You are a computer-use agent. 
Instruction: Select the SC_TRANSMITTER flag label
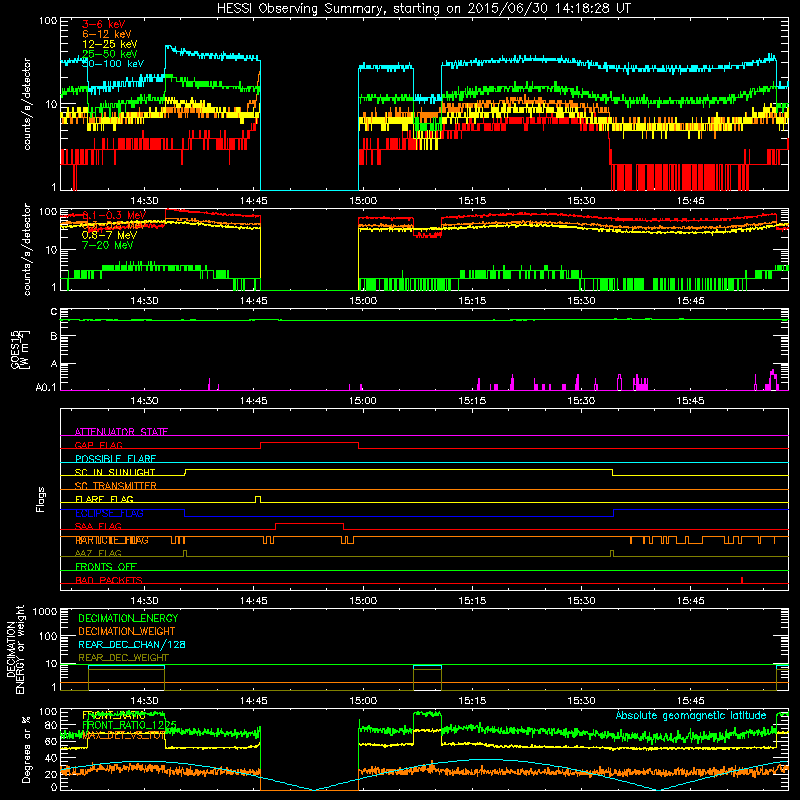pyautogui.click(x=116, y=486)
